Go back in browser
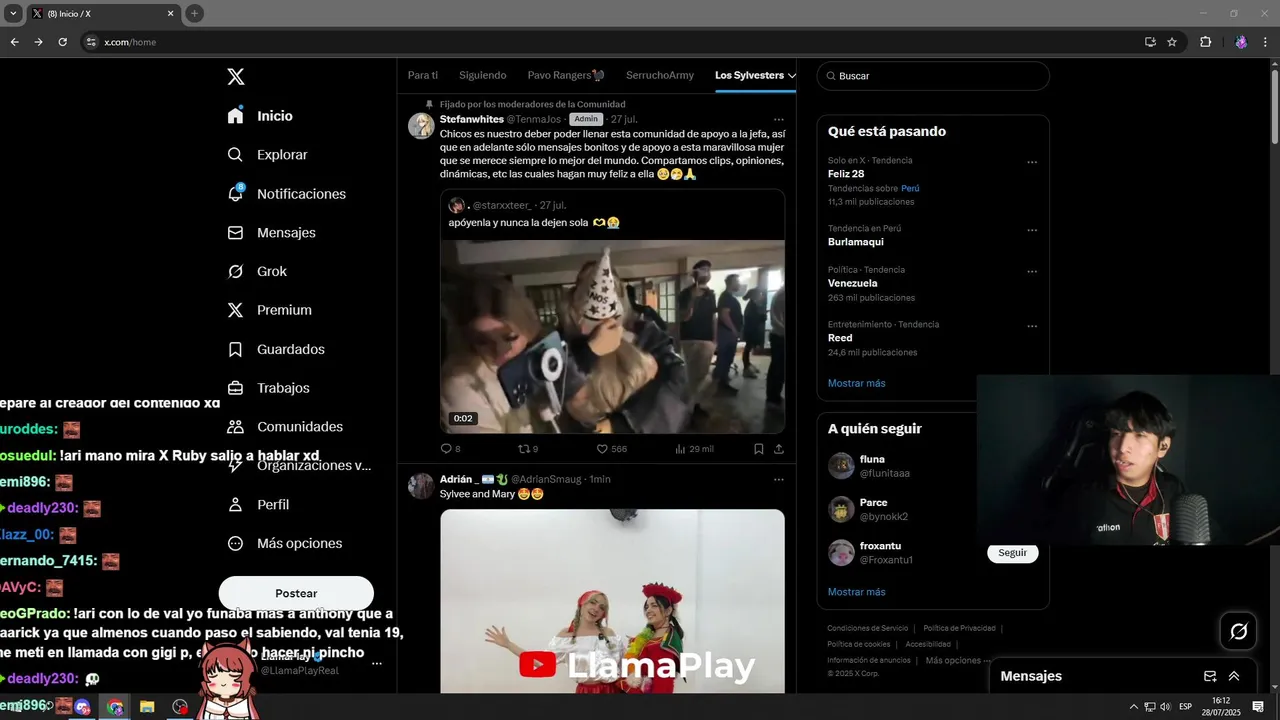Image resolution: width=1280 pixels, height=720 pixels. [x=14, y=42]
